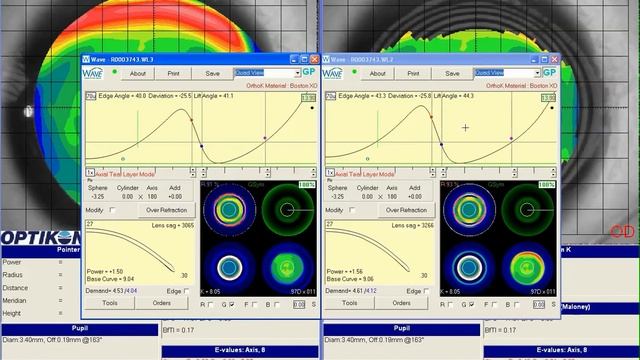The width and height of the screenshot is (640, 360).
Task: Click the Wave logo in the WL3 window
Action: pyautogui.click(x=93, y=73)
